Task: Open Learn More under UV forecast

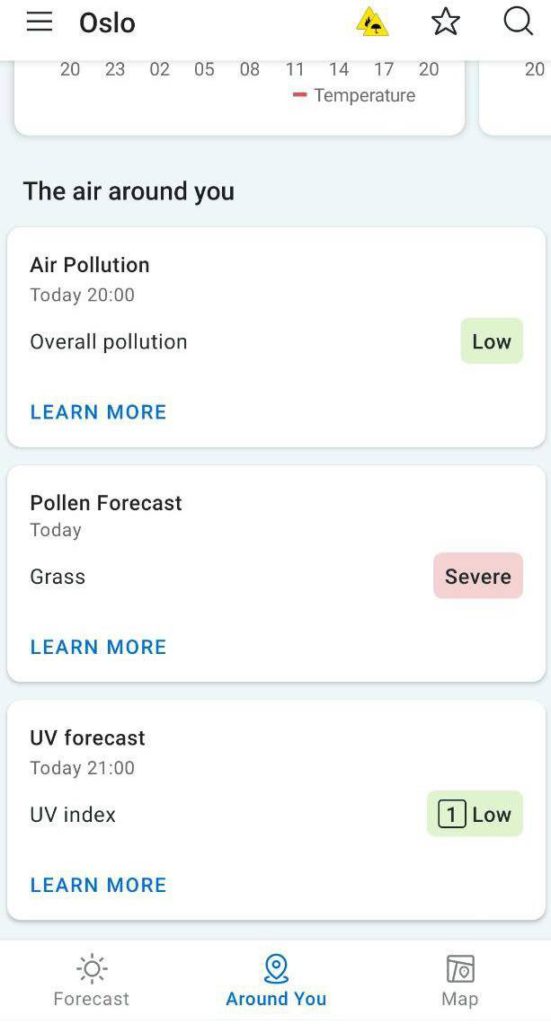Action: point(98,885)
